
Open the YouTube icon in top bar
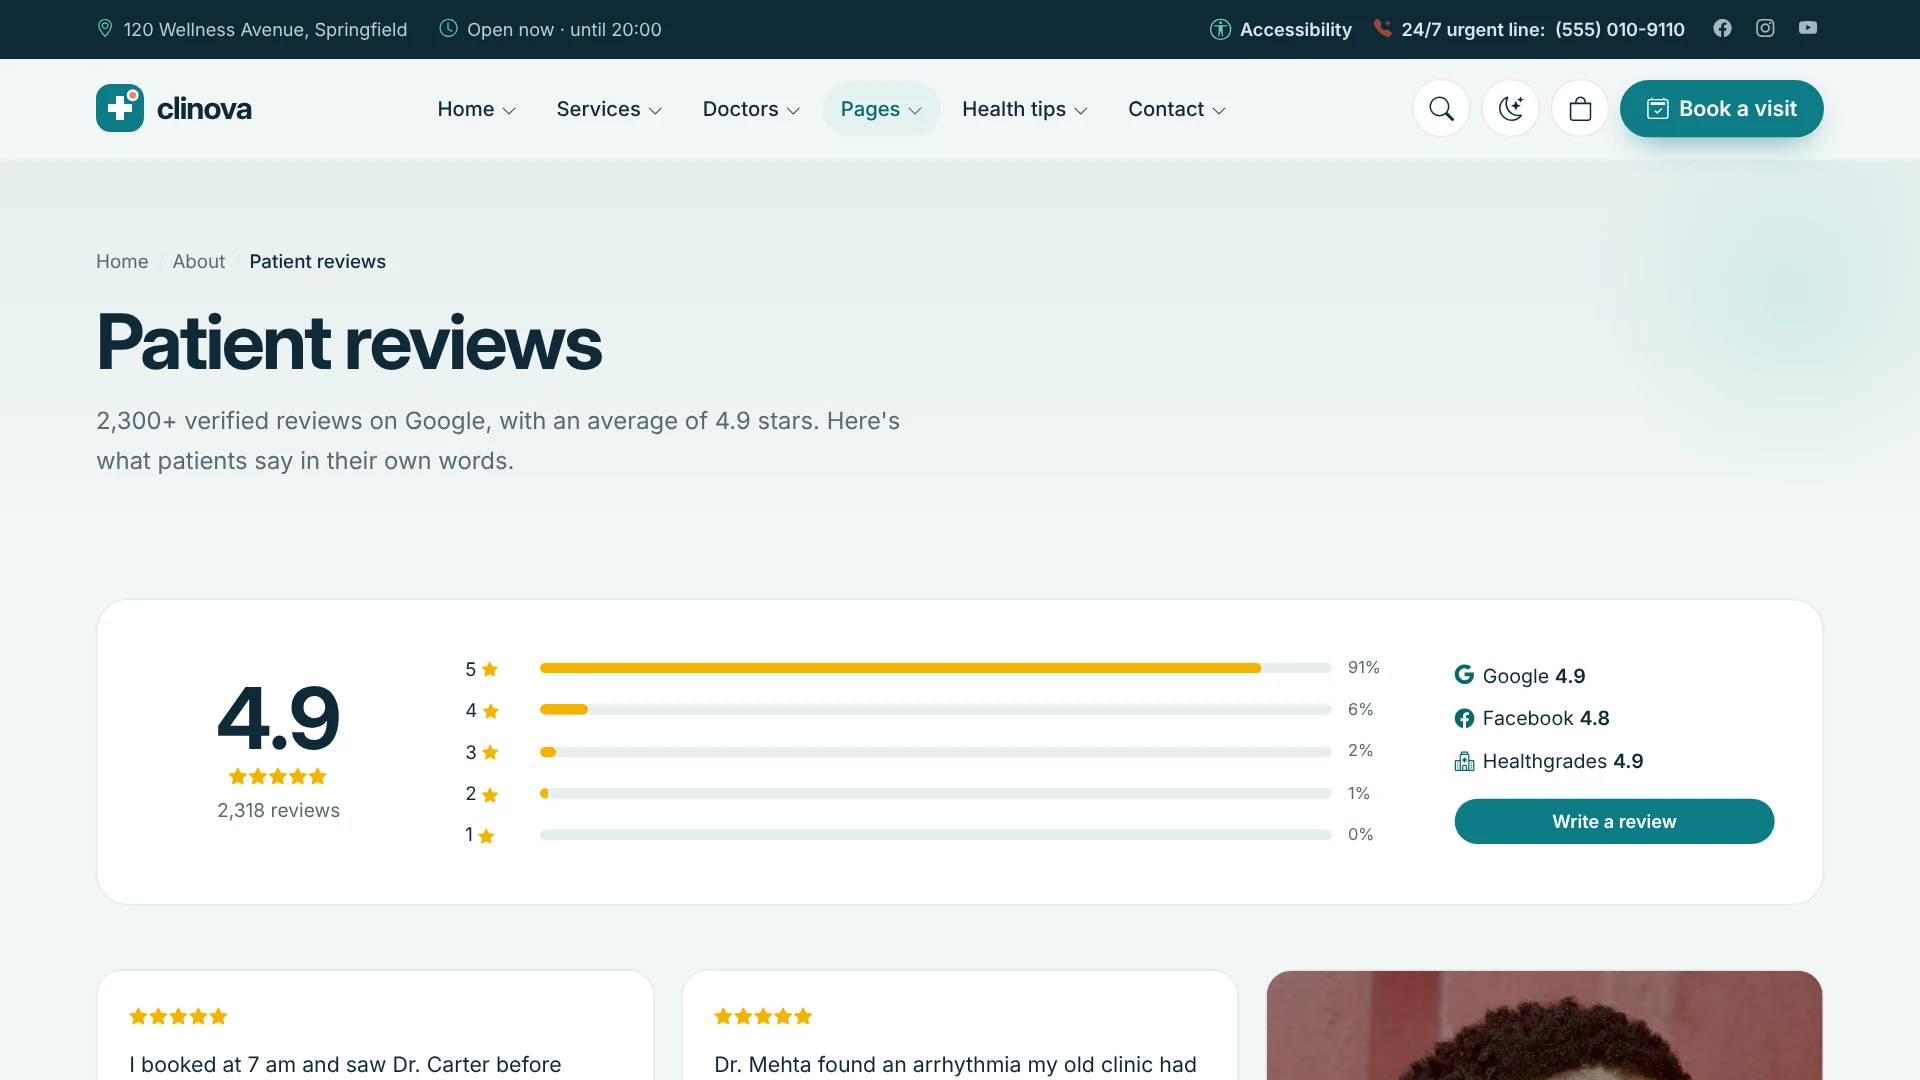(1808, 28)
